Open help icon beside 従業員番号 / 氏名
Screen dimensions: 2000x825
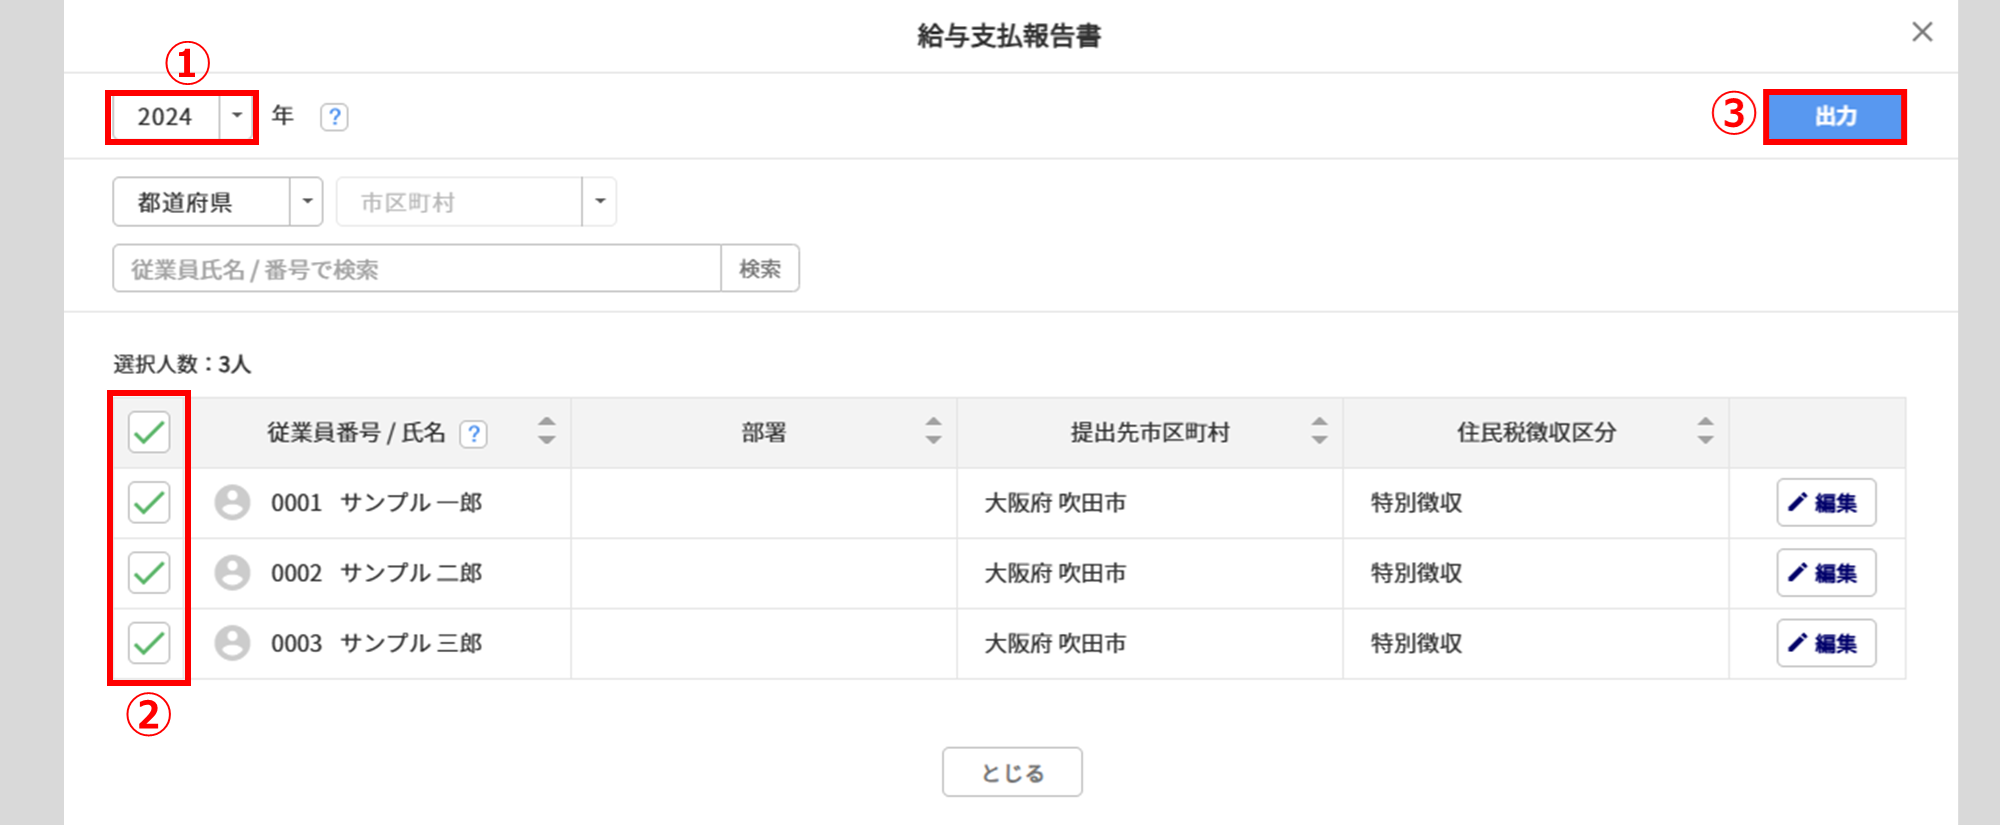[x=473, y=434]
